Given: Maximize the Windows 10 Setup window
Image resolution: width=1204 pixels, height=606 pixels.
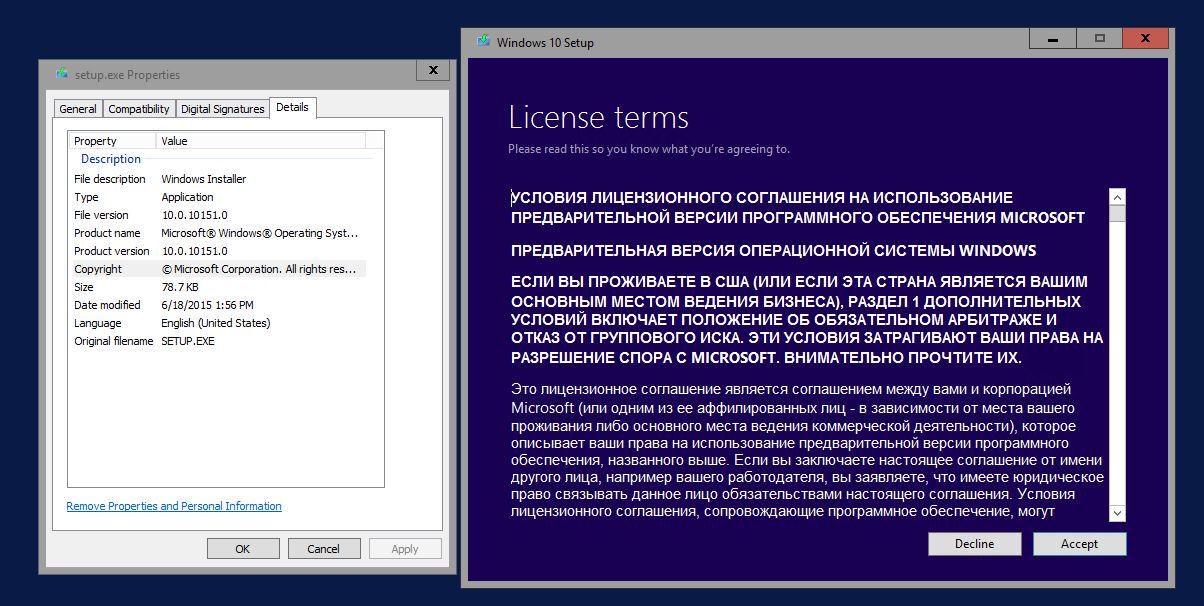Looking at the screenshot, I should pyautogui.click(x=1100, y=39).
